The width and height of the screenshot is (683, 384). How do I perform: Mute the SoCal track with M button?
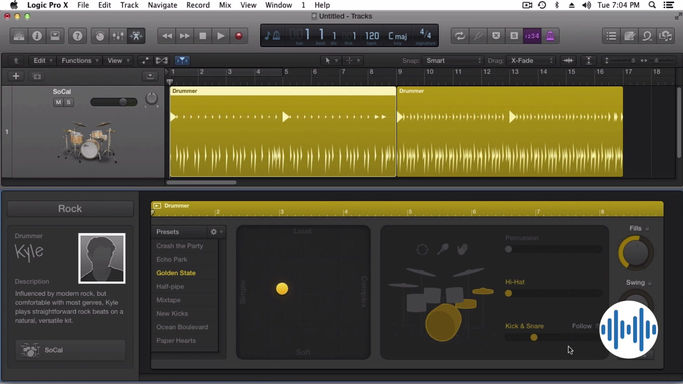(x=58, y=102)
